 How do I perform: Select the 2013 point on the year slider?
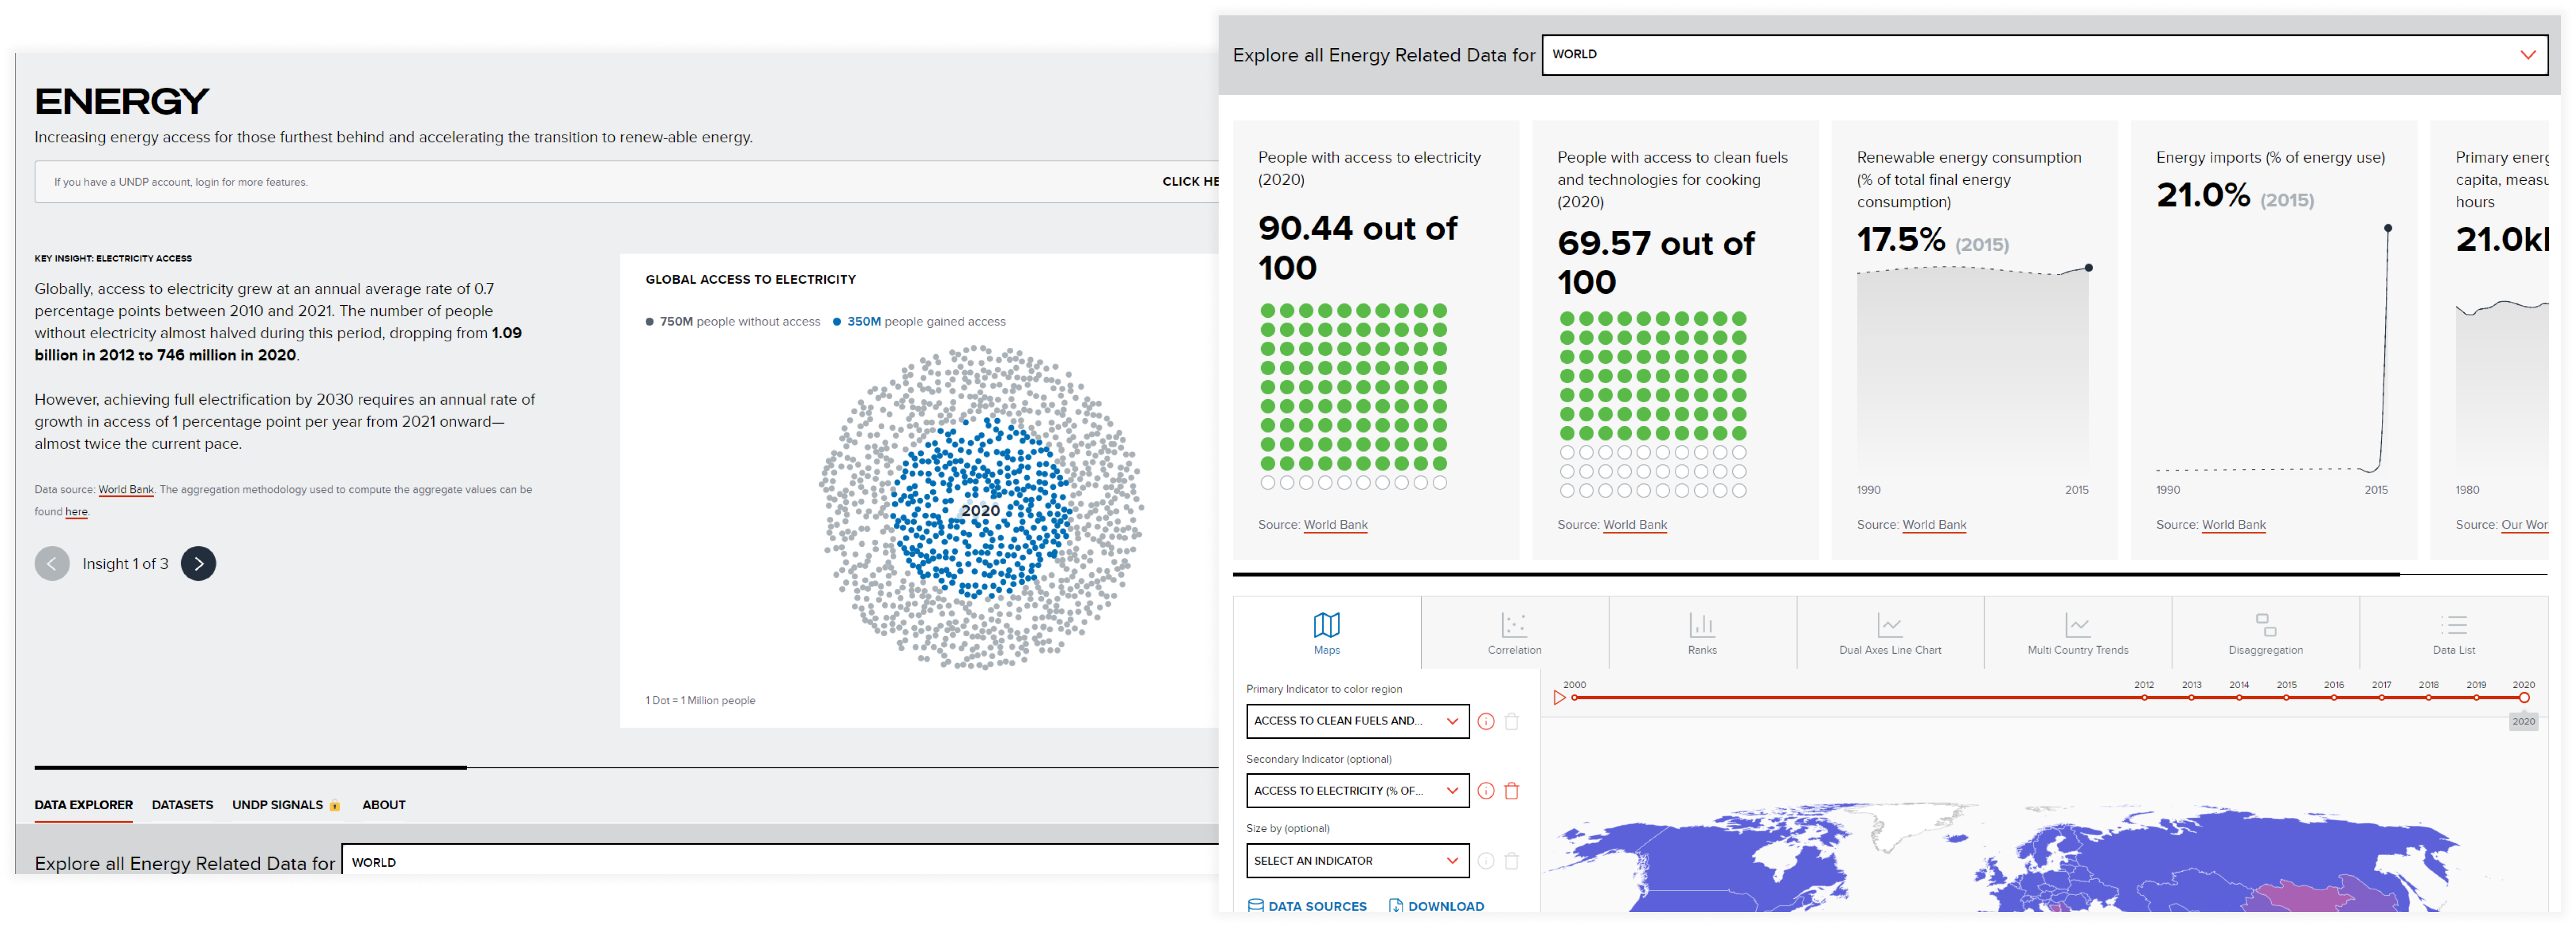point(2191,697)
